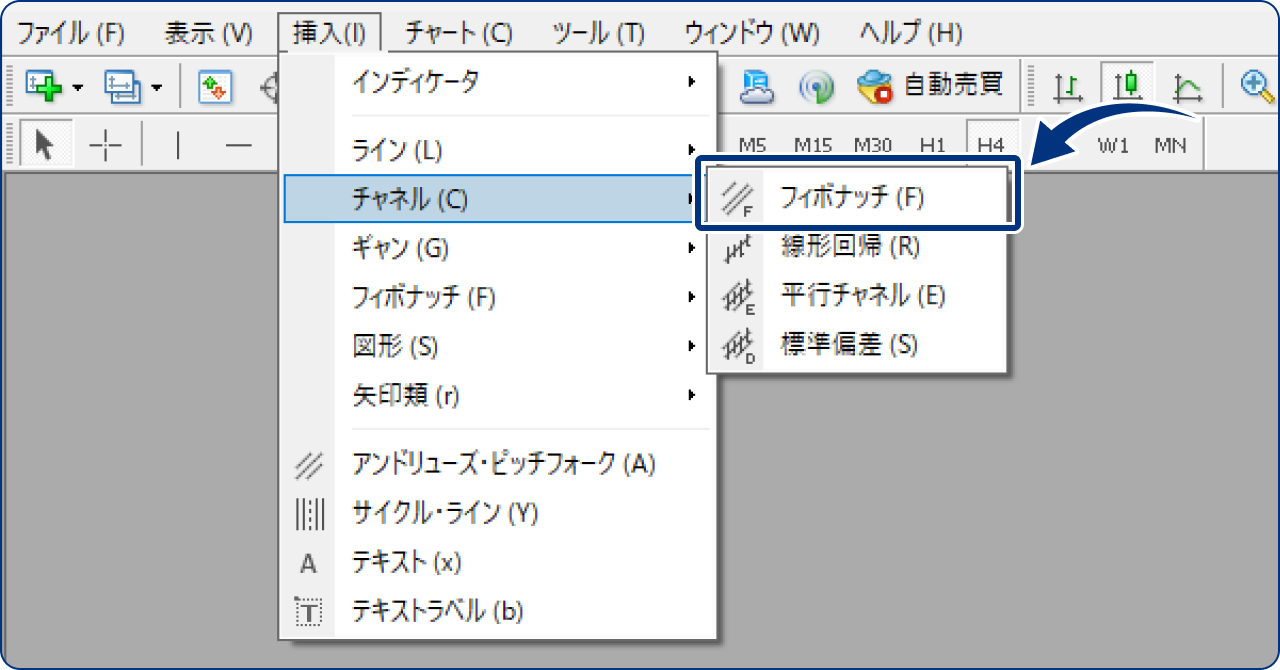This screenshot has width=1280, height=670.
Task: Click the Cycle Lines icon in the Insert menu
Action: [309, 513]
